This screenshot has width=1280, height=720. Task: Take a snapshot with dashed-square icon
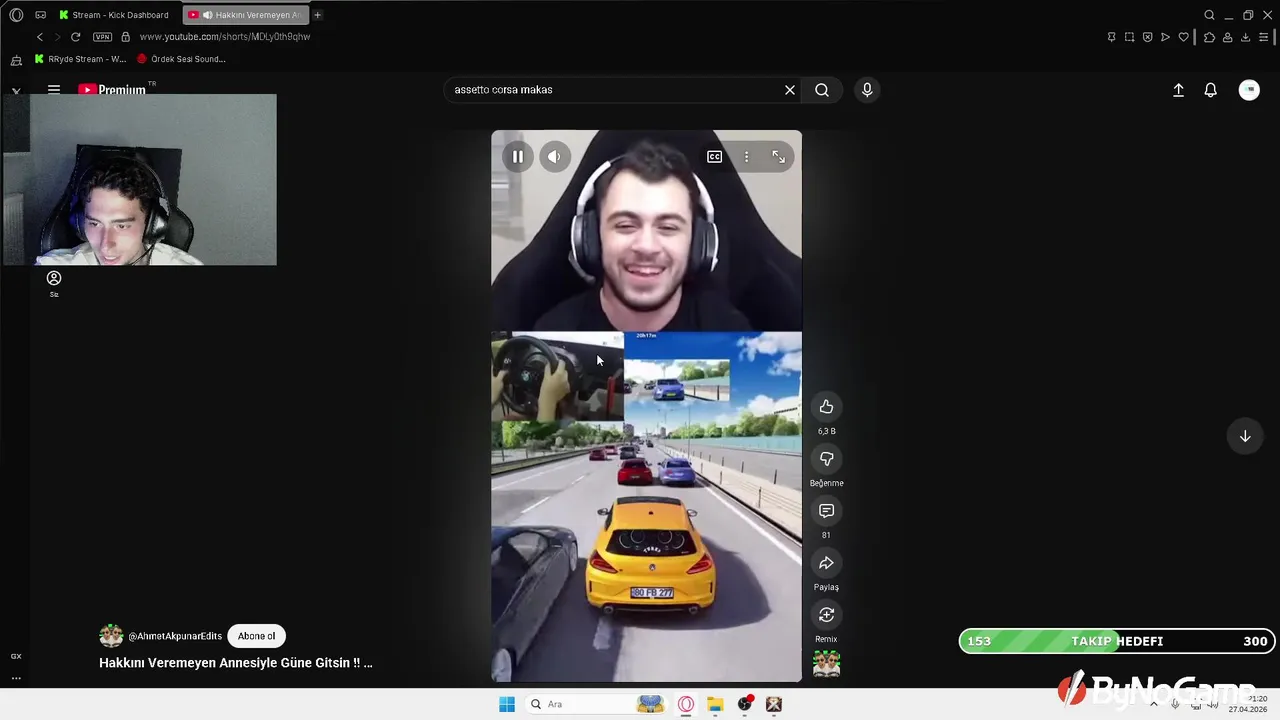point(1129,37)
